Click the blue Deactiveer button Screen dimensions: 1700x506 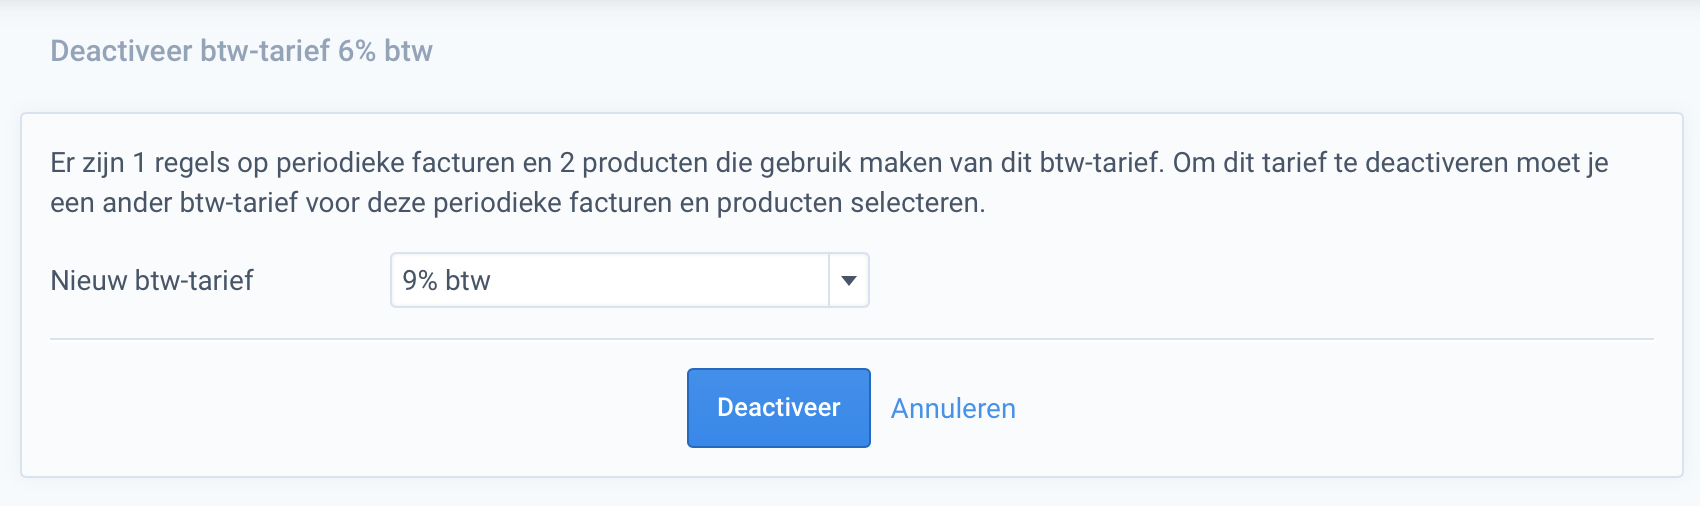[x=778, y=408]
